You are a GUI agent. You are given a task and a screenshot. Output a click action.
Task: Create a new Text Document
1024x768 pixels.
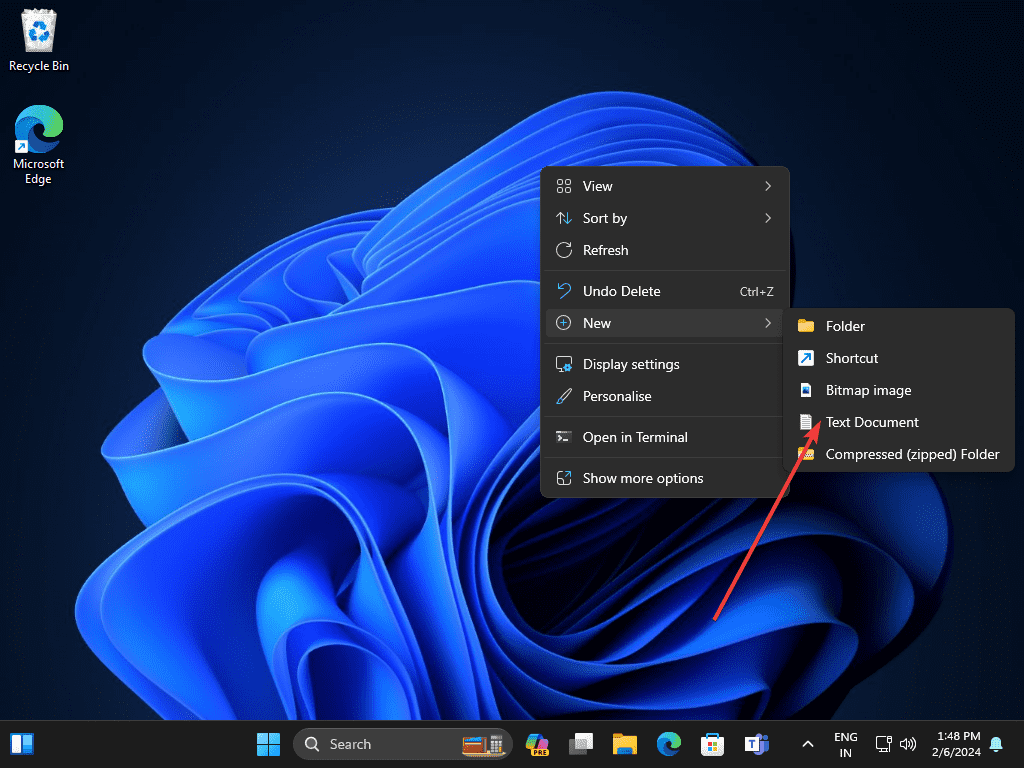pyautogui.click(x=899, y=422)
